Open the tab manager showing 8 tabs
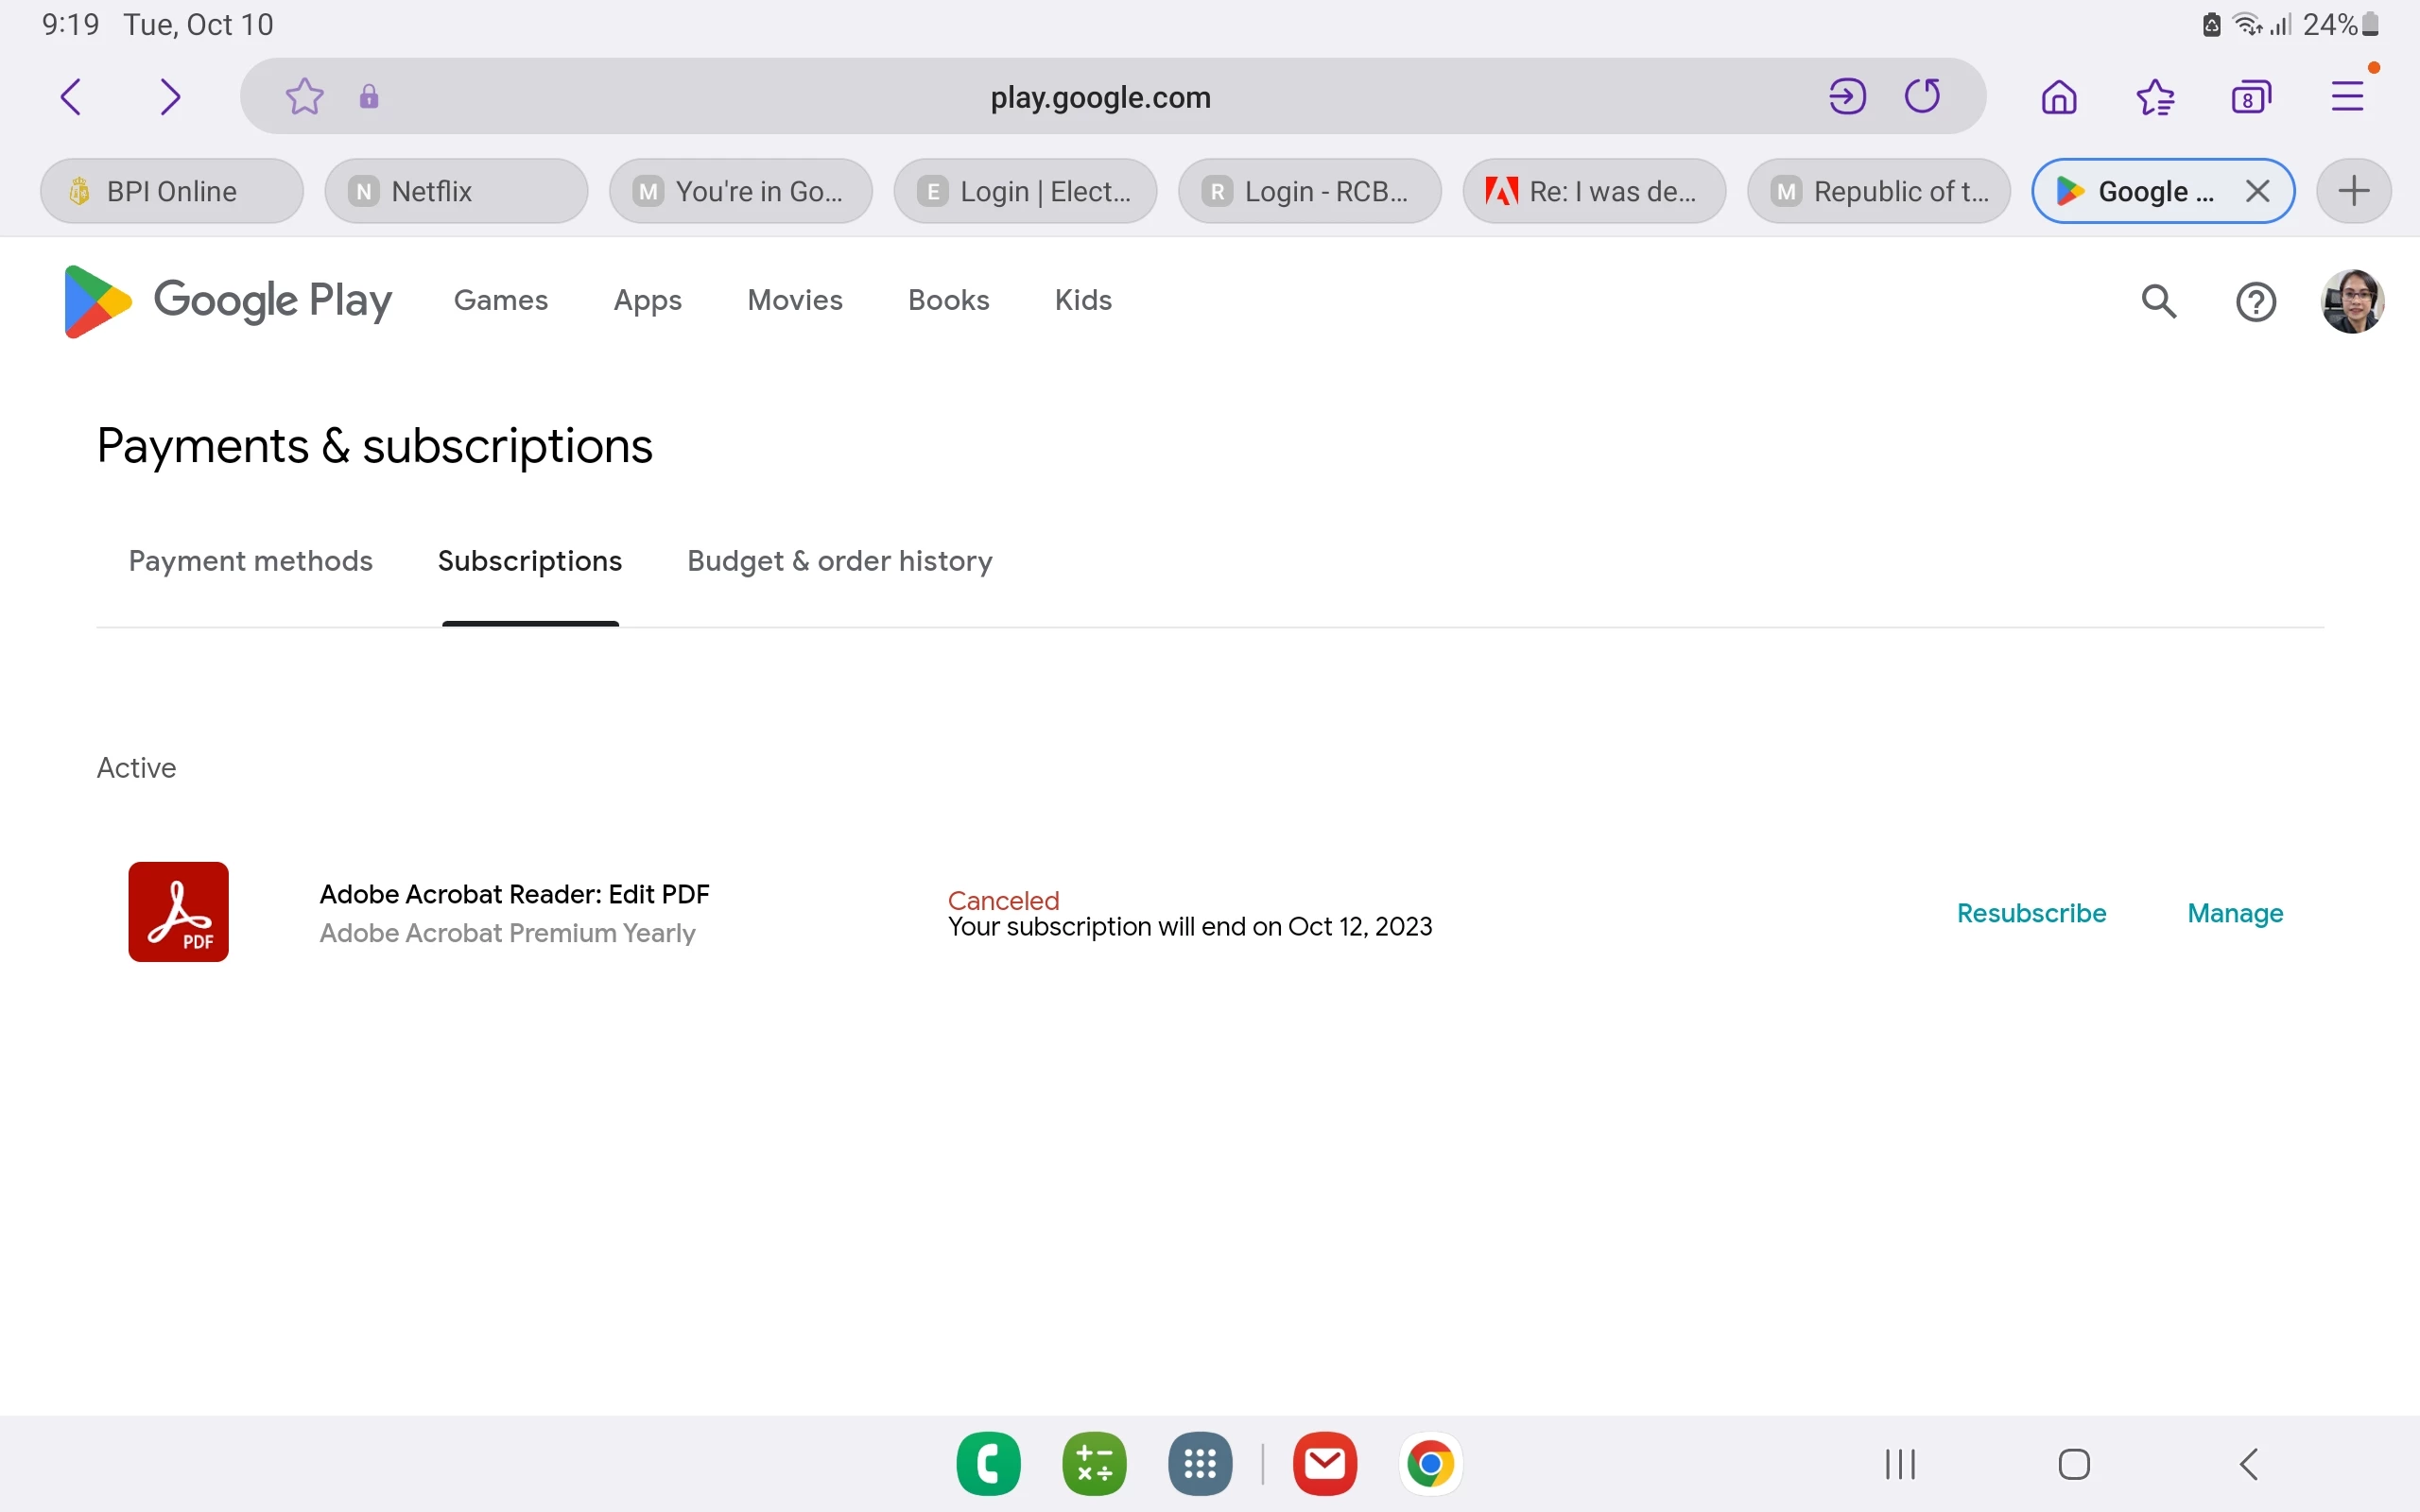 [2250, 97]
